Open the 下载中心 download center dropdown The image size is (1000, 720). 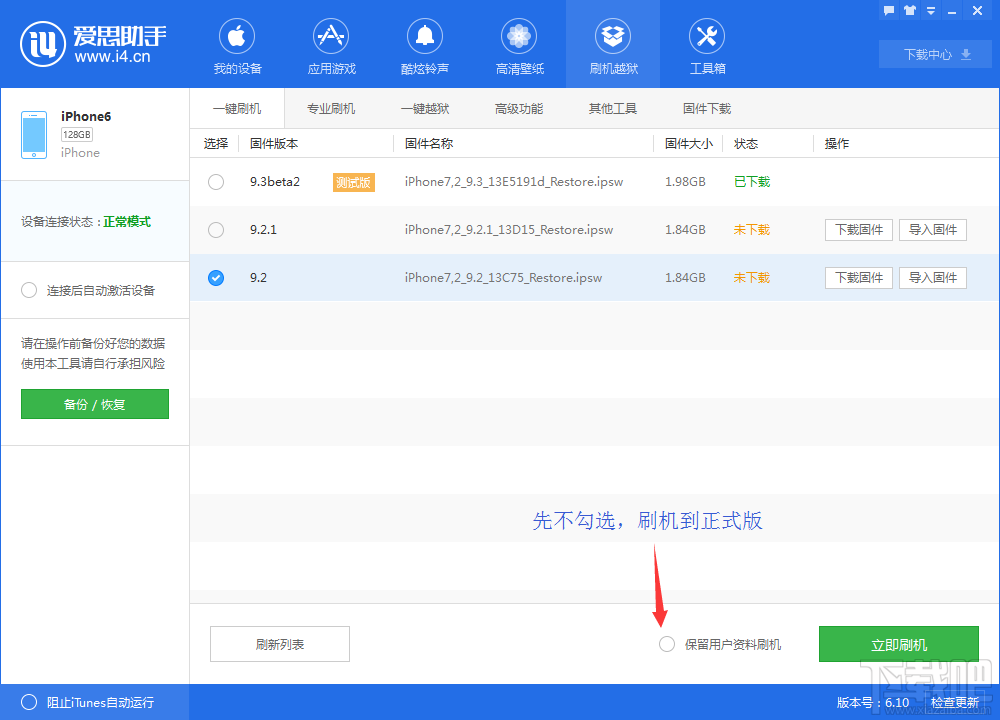pos(934,54)
